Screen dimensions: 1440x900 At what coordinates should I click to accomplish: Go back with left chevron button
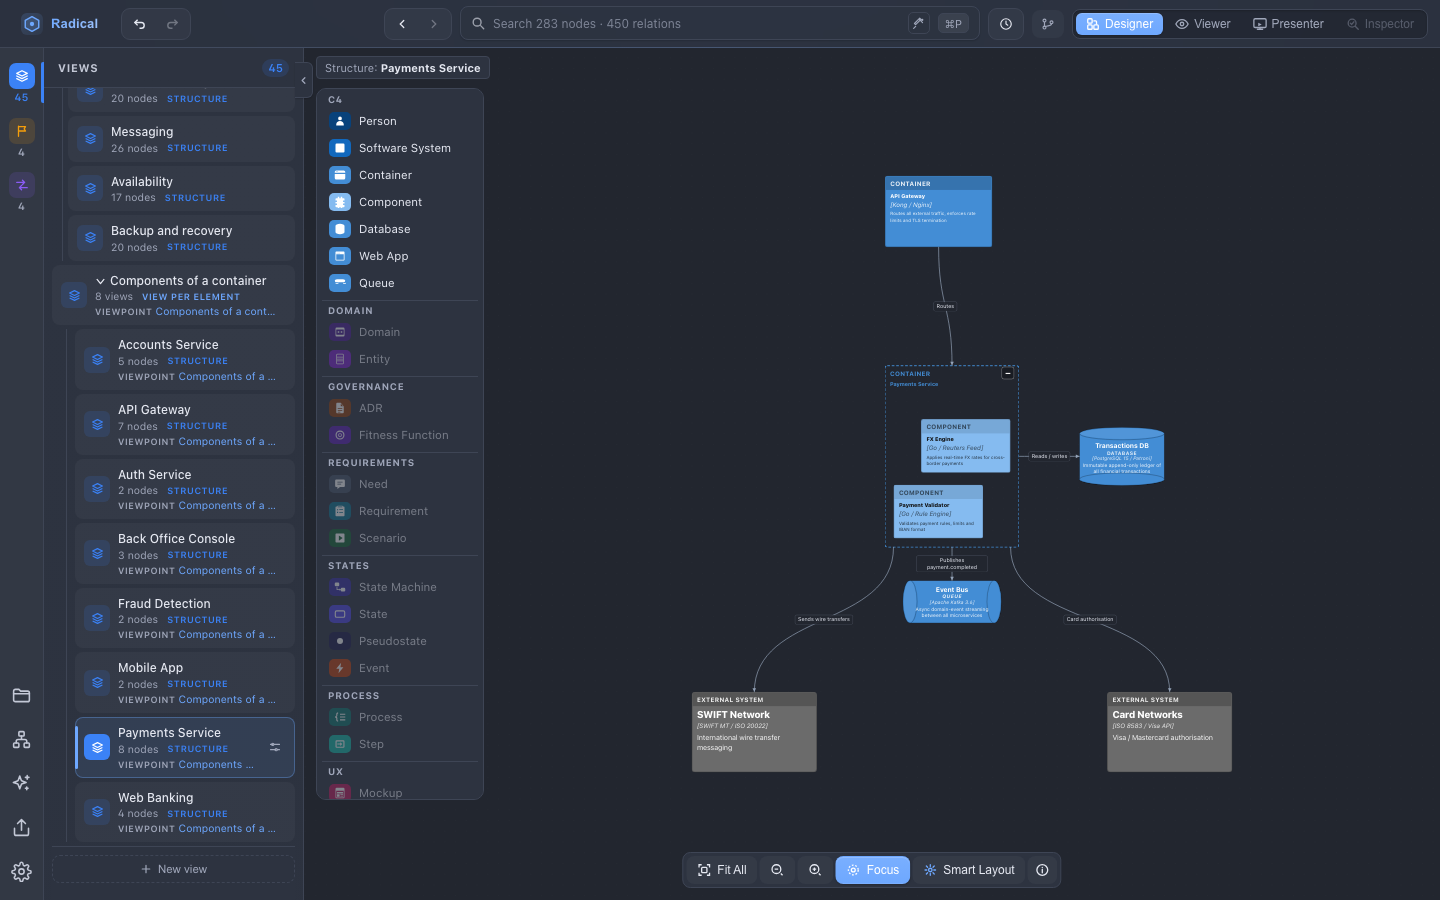point(402,24)
